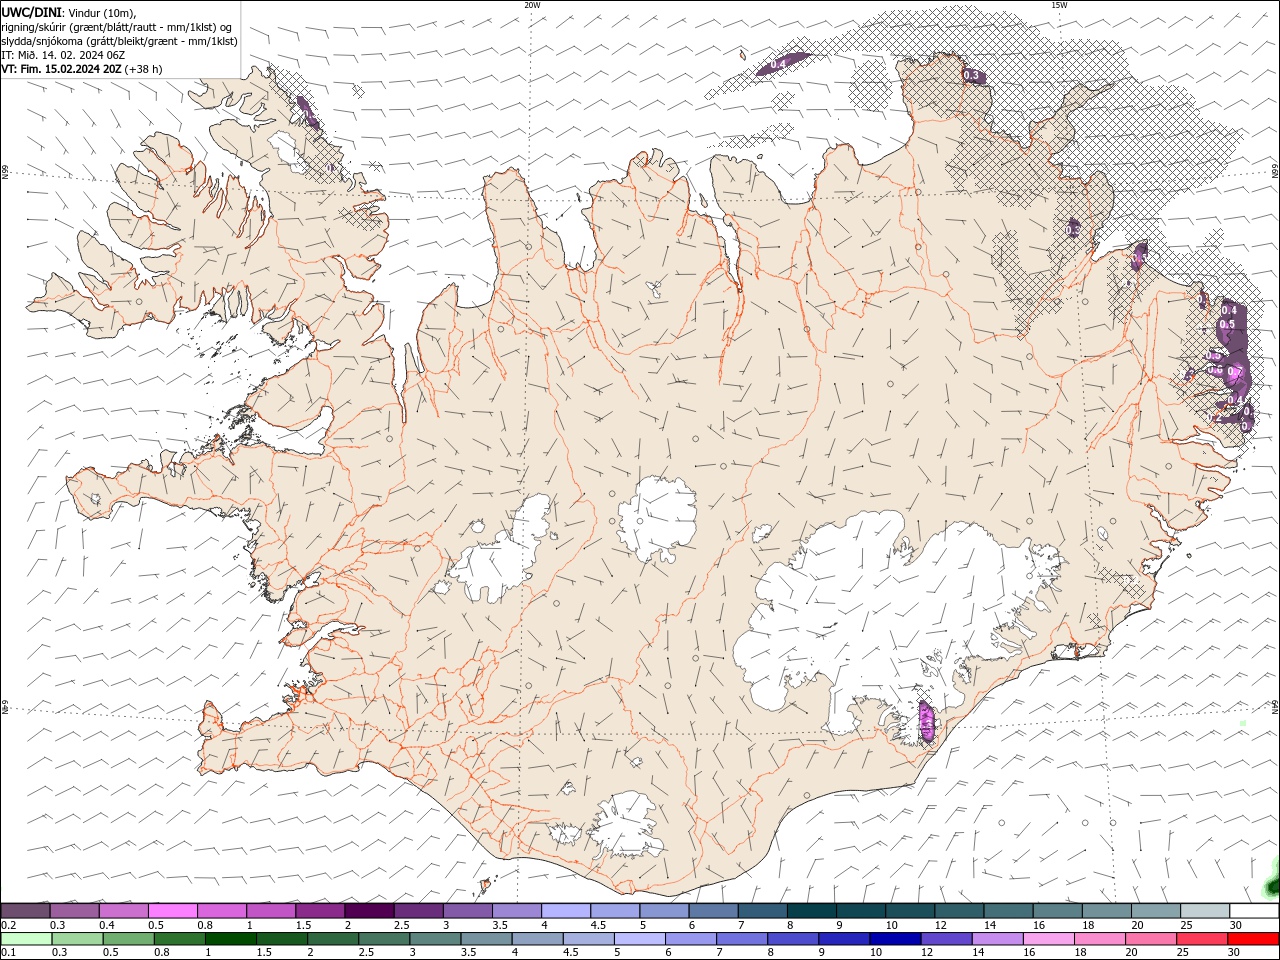
Task: Click the pale green 0.1 rain legend swatch
Action: (26, 939)
